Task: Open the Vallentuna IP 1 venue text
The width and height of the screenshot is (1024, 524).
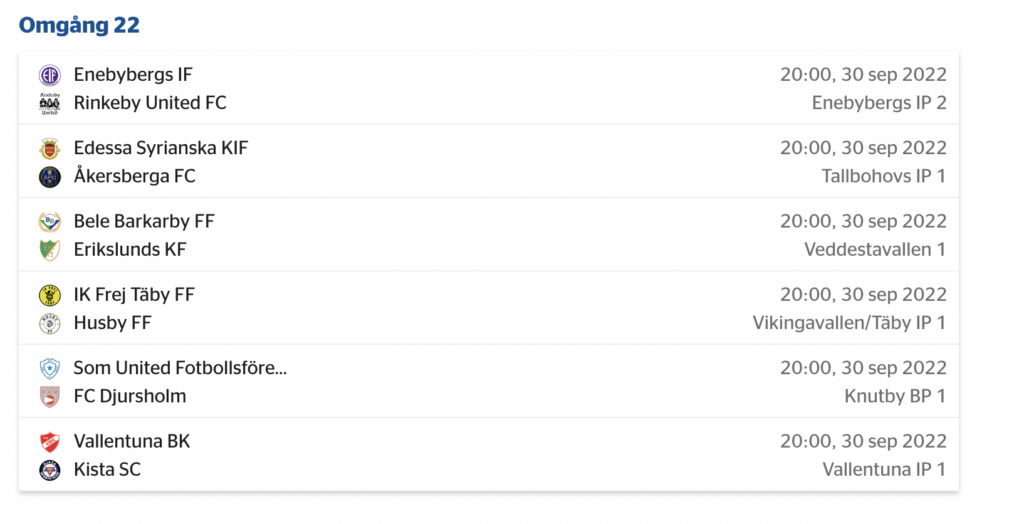Action: pyautogui.click(x=884, y=469)
